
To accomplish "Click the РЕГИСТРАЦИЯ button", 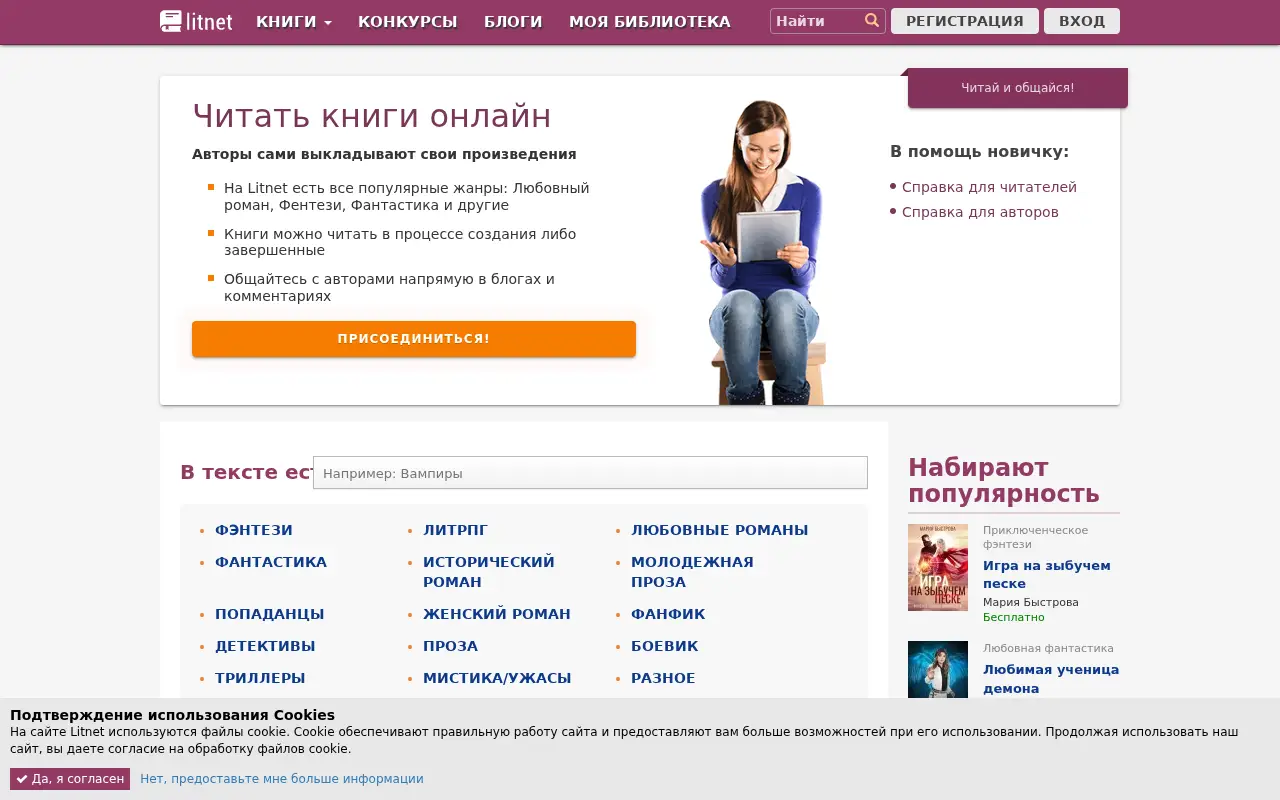I will (965, 21).
